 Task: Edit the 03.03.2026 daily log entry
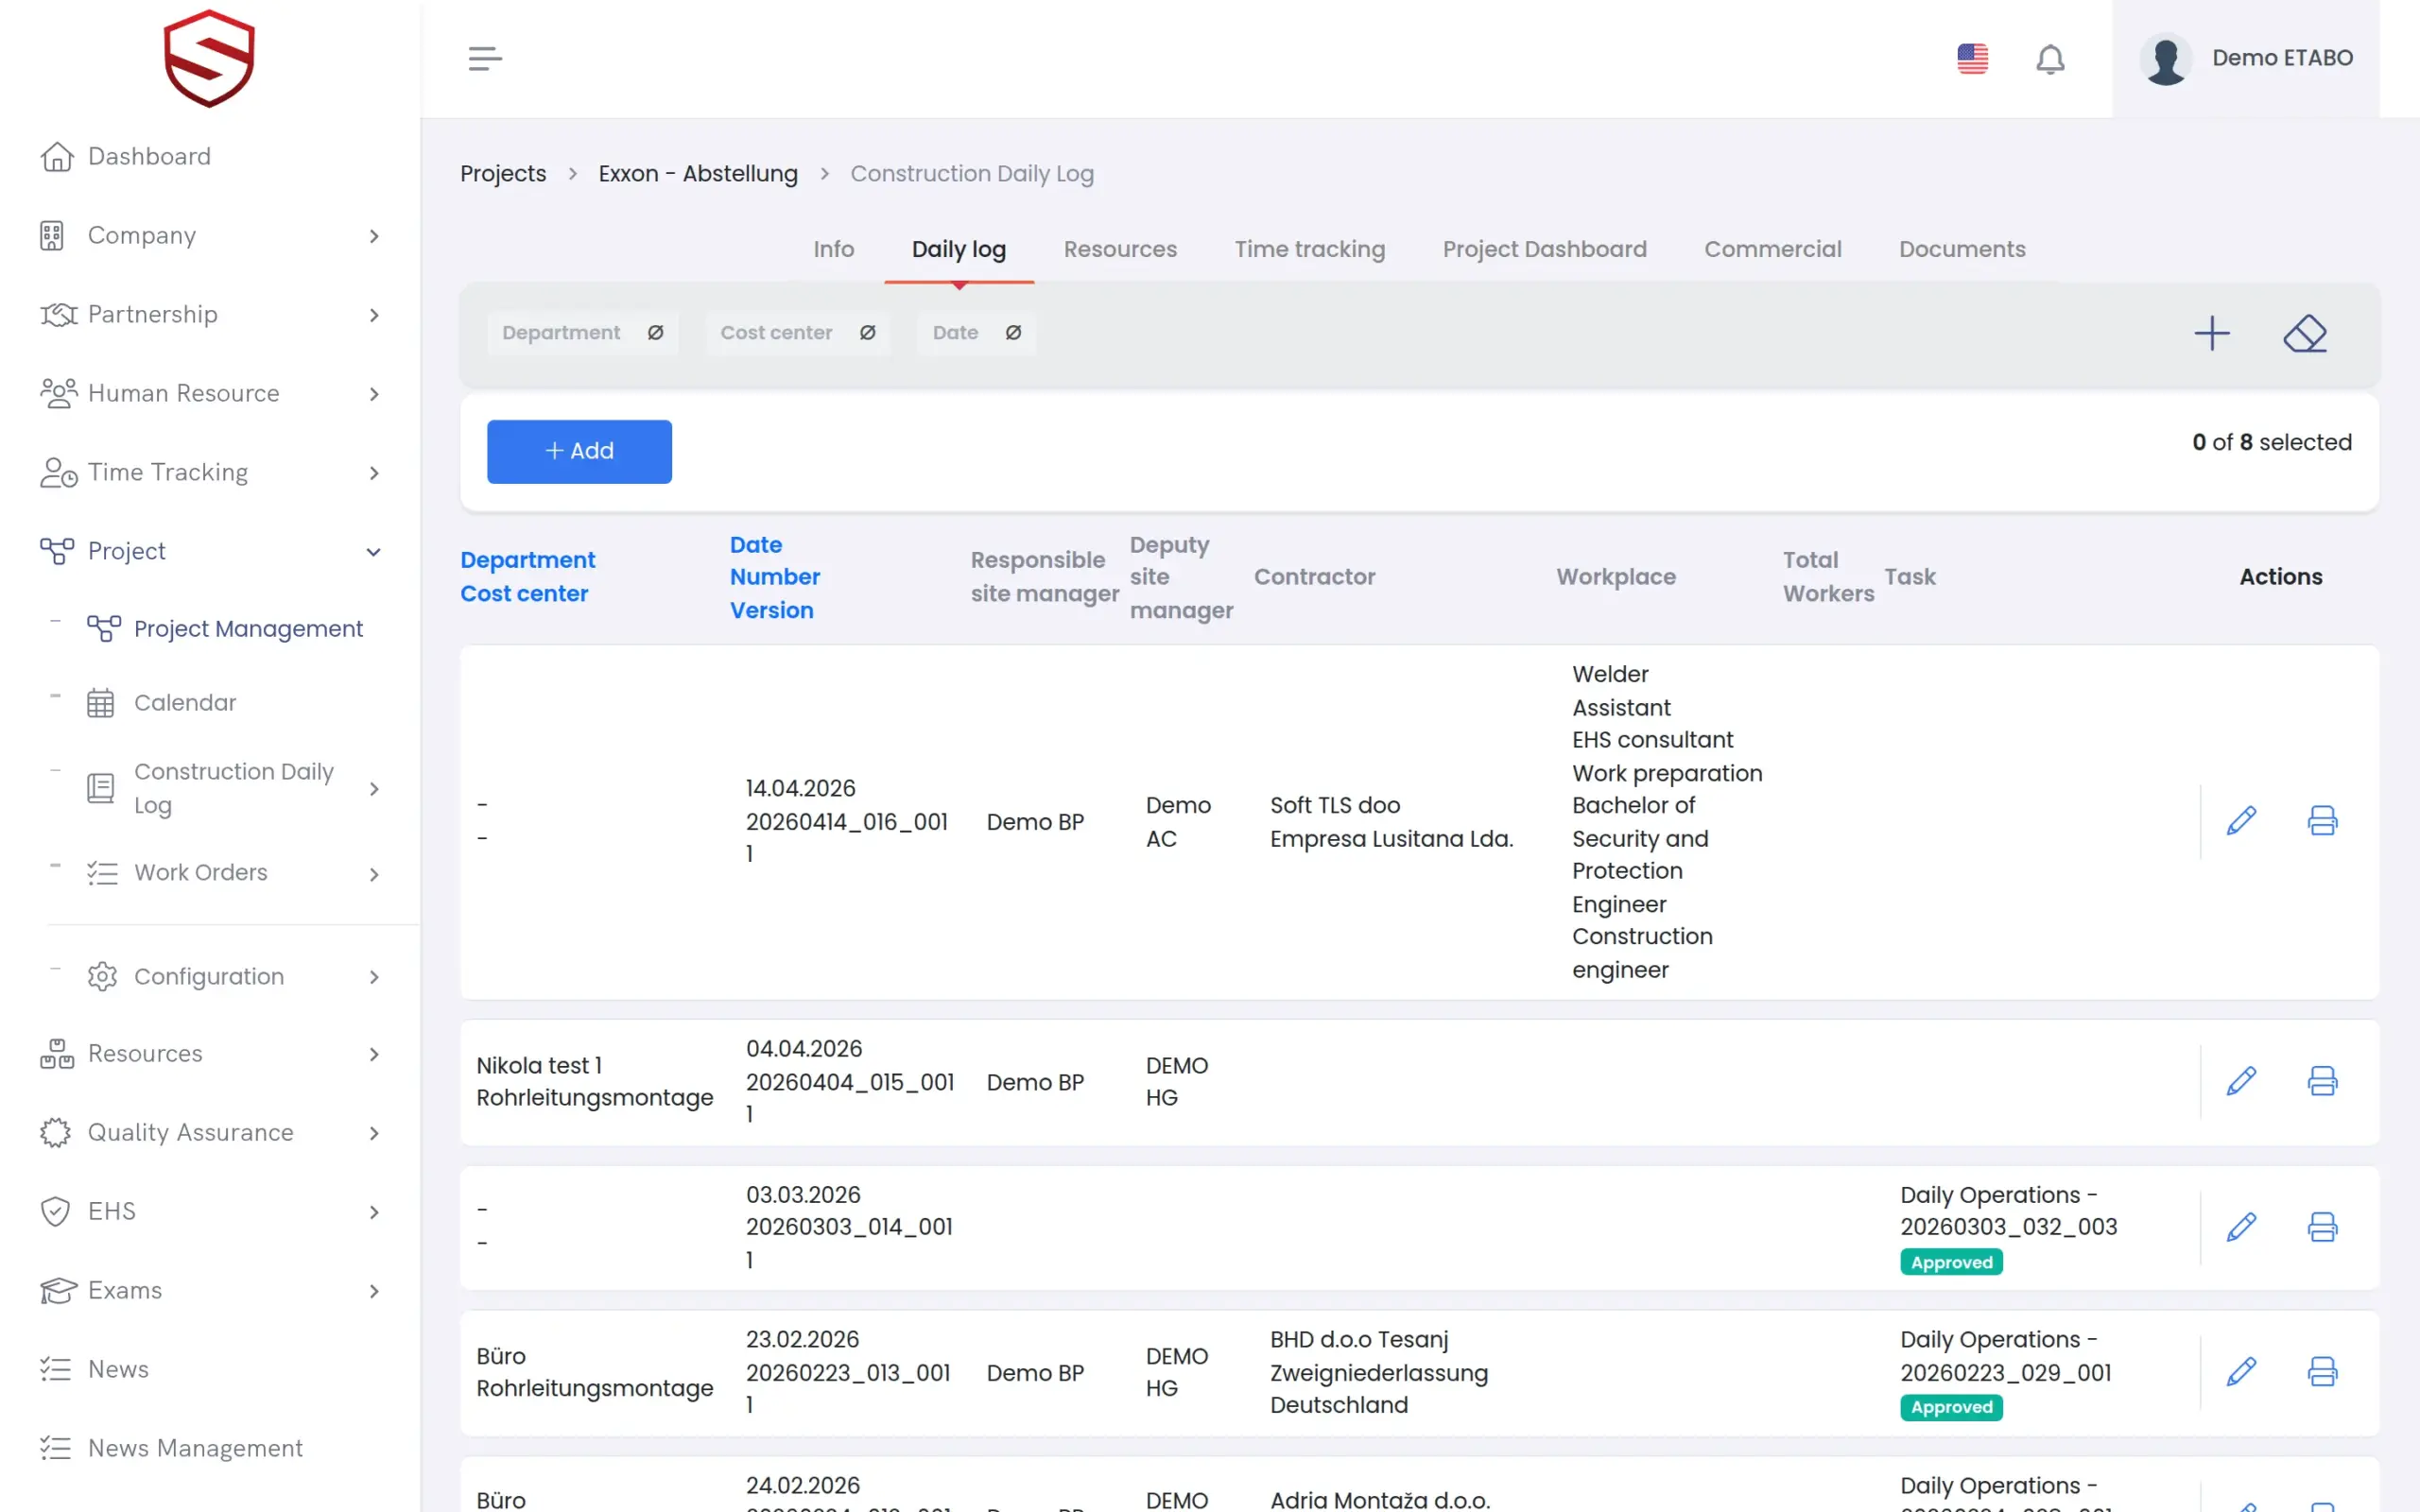pos(2241,1227)
